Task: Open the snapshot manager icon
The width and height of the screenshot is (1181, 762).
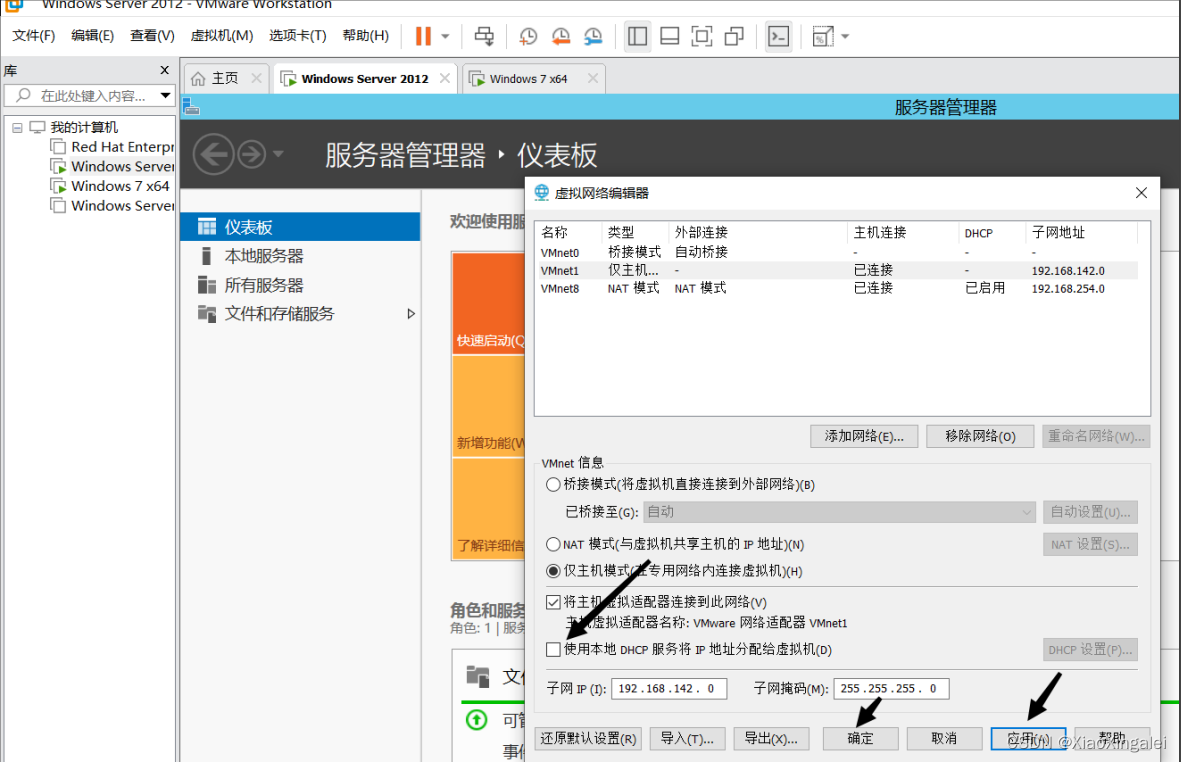Action: (594, 36)
